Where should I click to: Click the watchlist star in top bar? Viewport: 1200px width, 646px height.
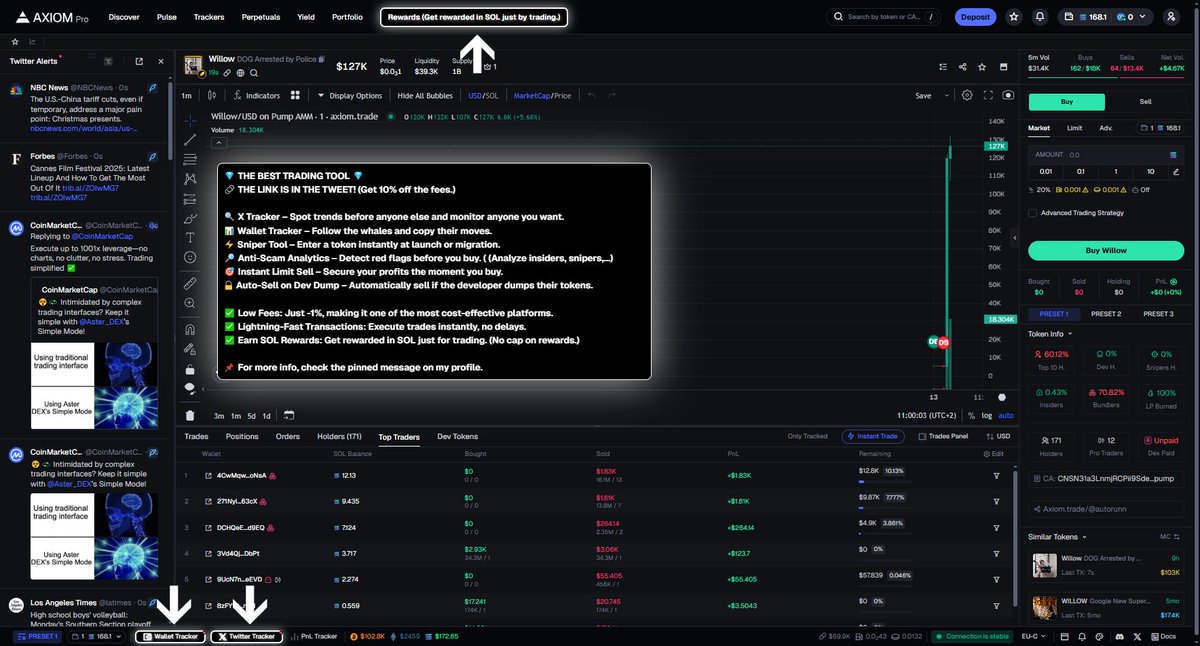point(1014,17)
